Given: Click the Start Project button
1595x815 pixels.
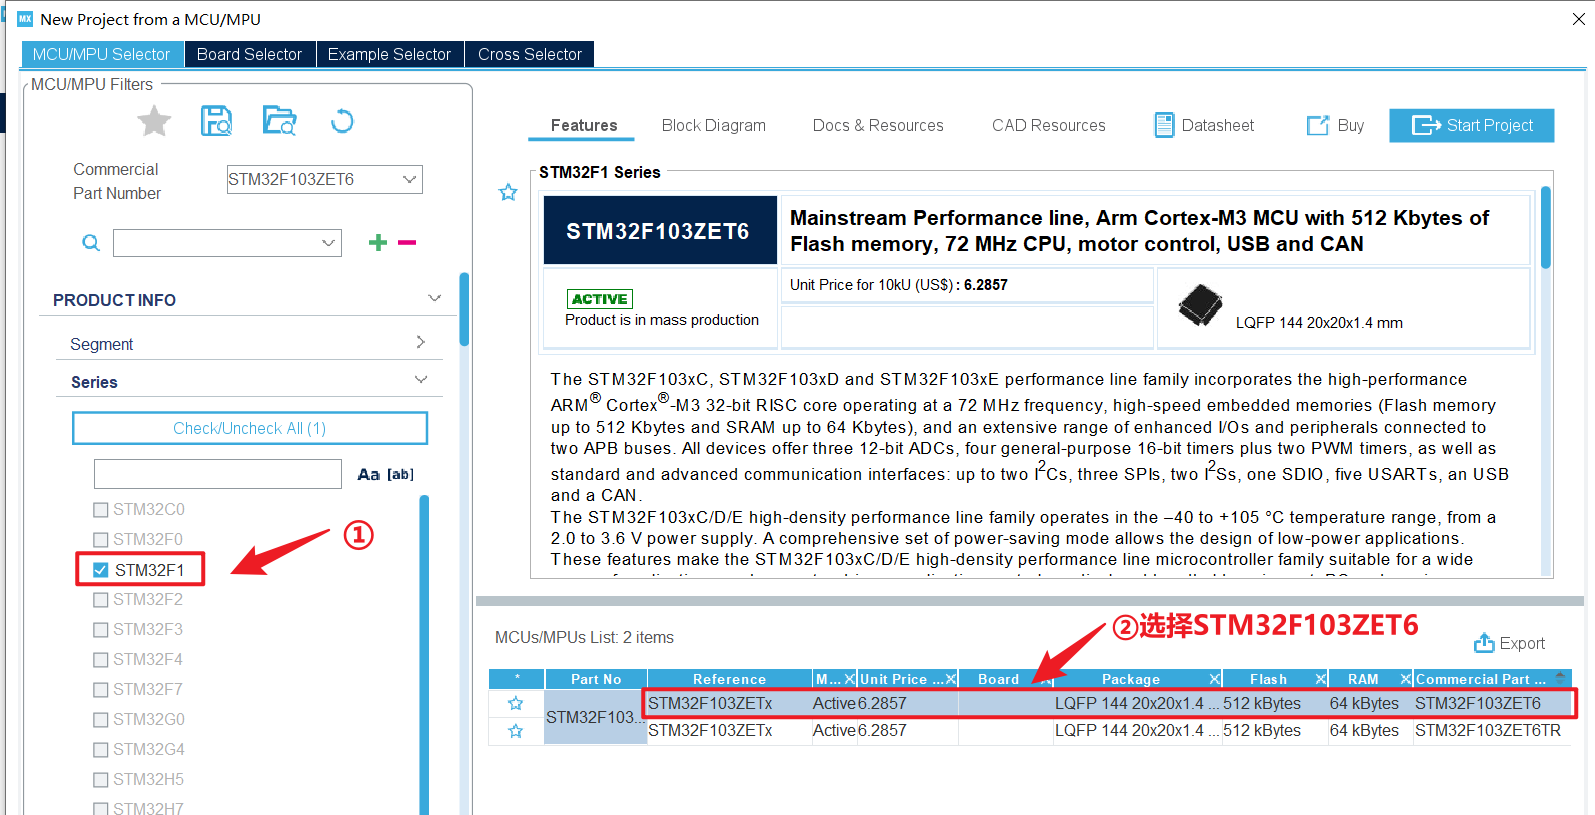Looking at the screenshot, I should pos(1471,125).
